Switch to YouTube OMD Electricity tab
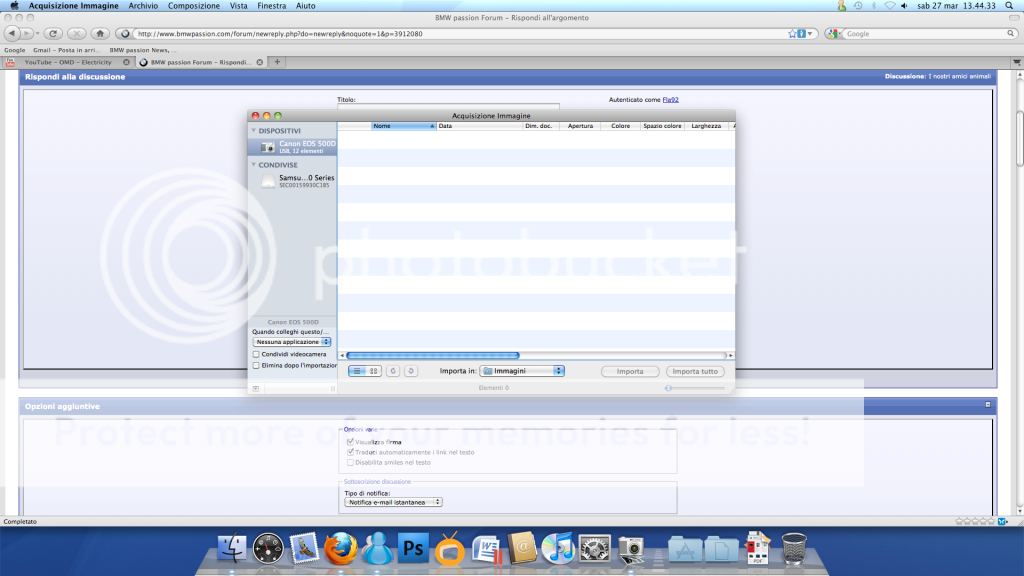1024x576 pixels. (x=68, y=62)
